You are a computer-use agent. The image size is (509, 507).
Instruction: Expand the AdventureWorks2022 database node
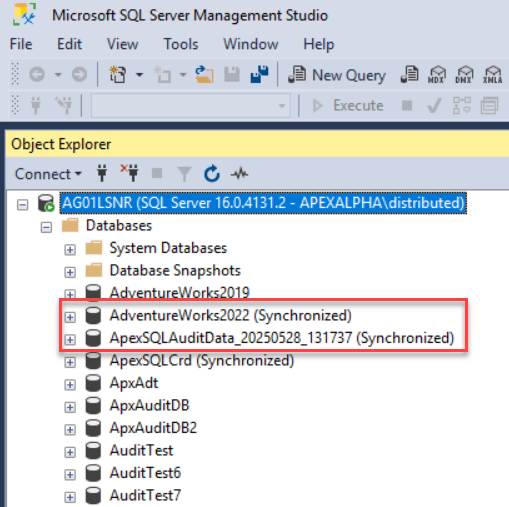[70, 317]
